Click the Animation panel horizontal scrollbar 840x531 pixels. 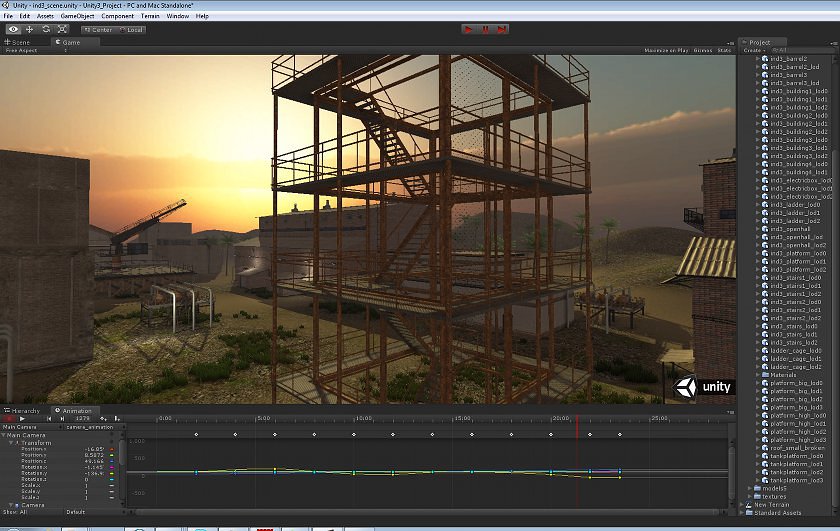tap(426, 513)
